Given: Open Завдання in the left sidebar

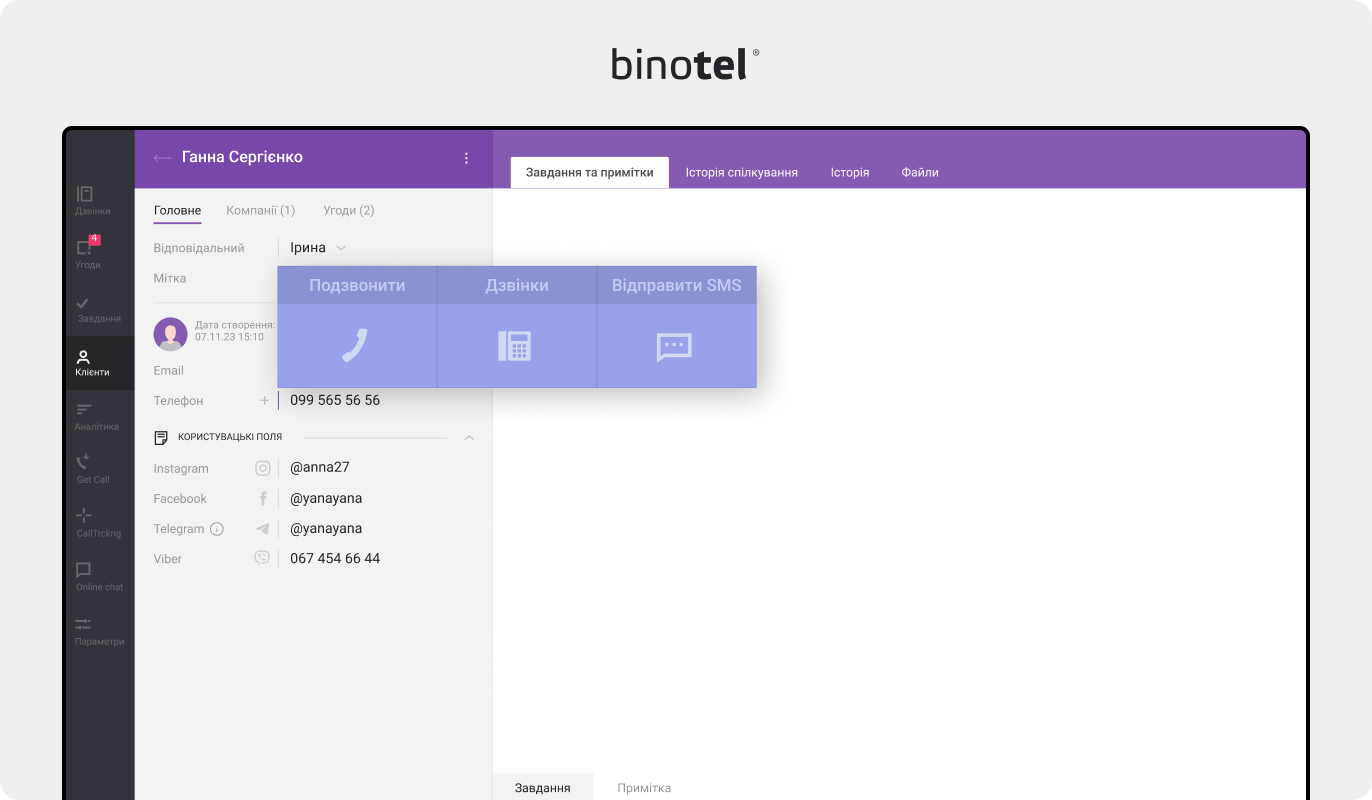Looking at the screenshot, I should (99, 310).
